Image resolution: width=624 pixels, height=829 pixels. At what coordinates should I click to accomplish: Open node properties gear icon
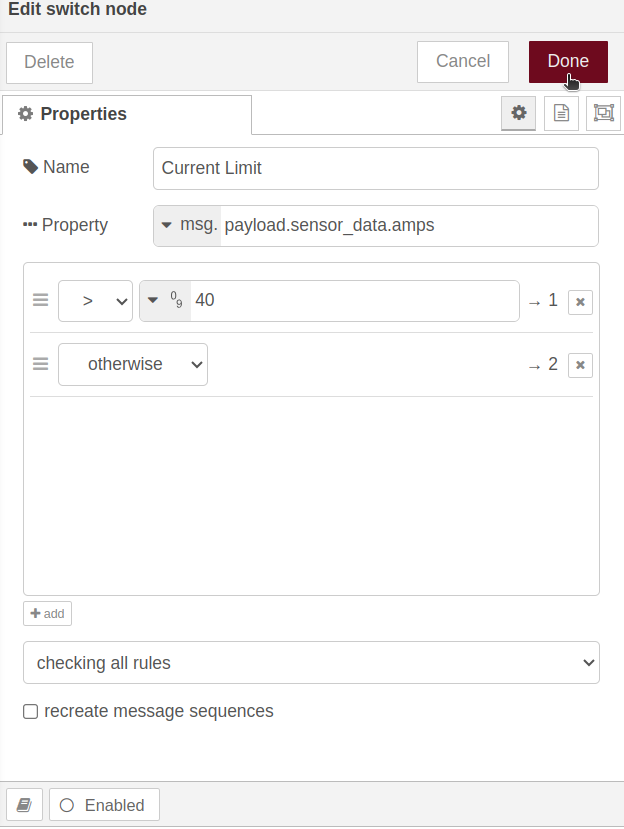[x=518, y=113]
